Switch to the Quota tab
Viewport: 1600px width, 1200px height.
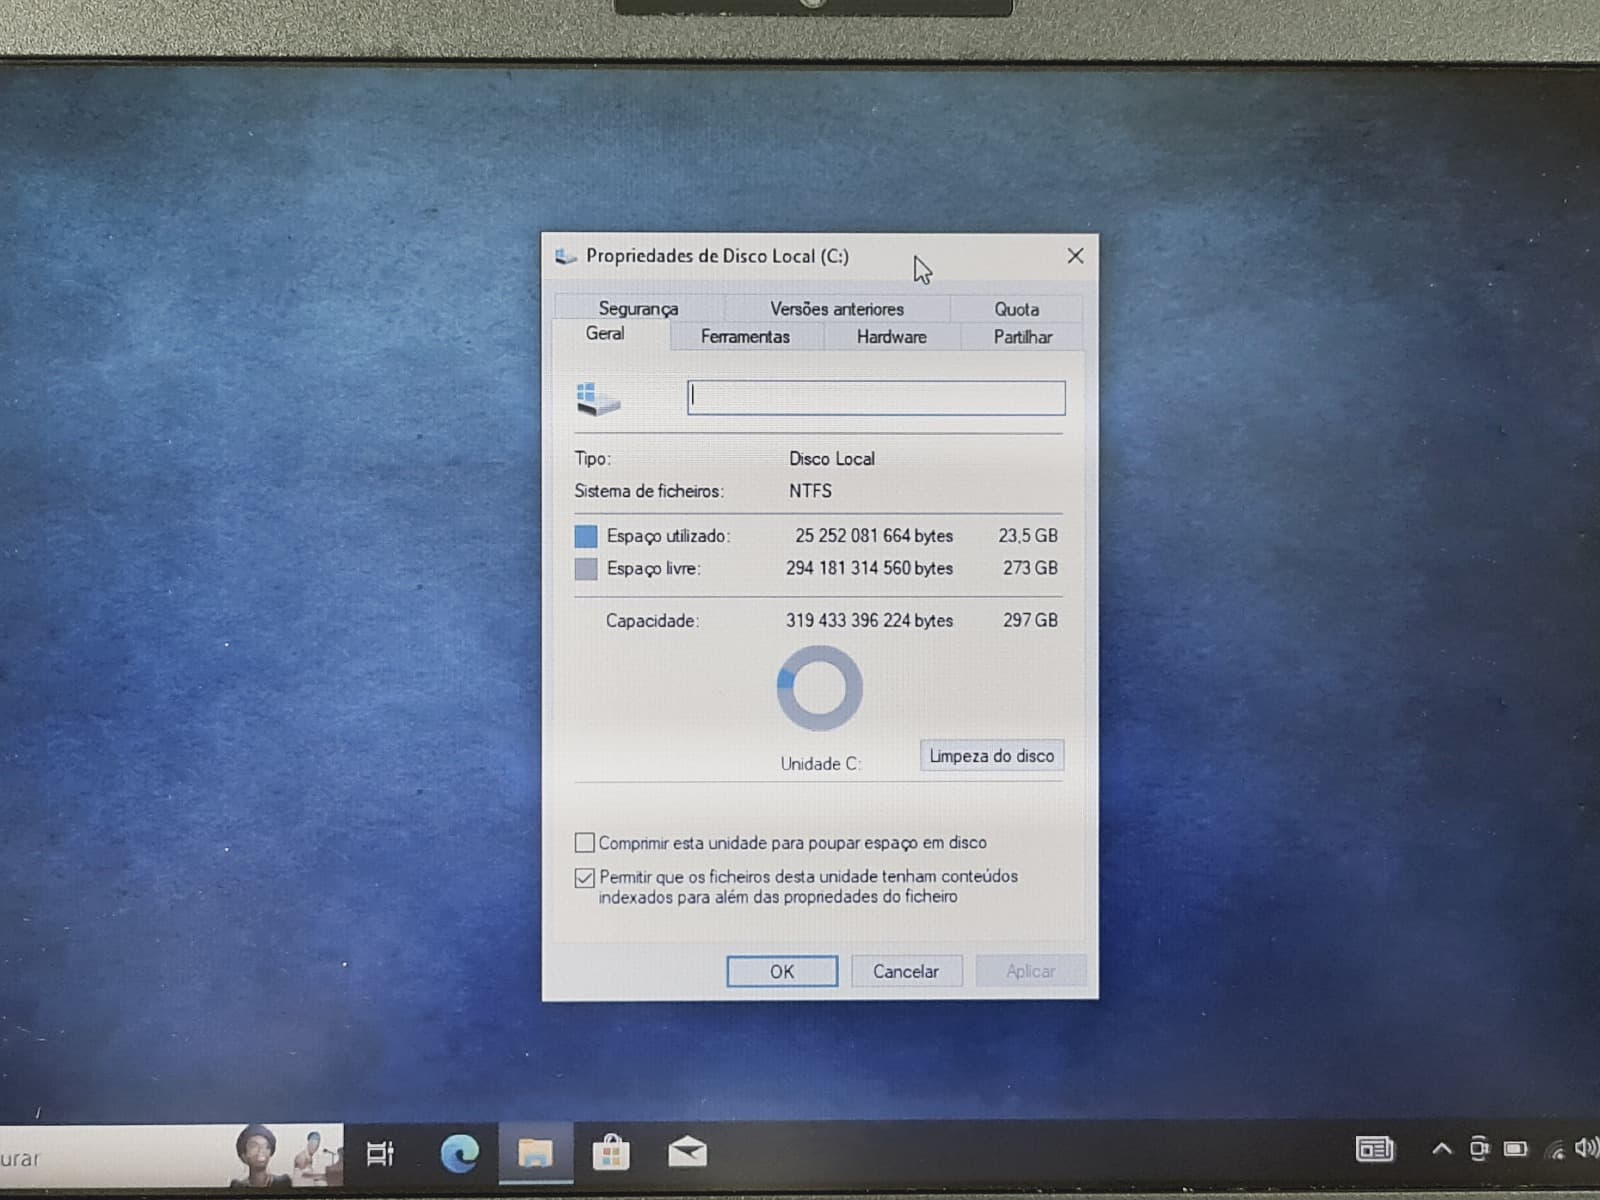[x=1016, y=308]
